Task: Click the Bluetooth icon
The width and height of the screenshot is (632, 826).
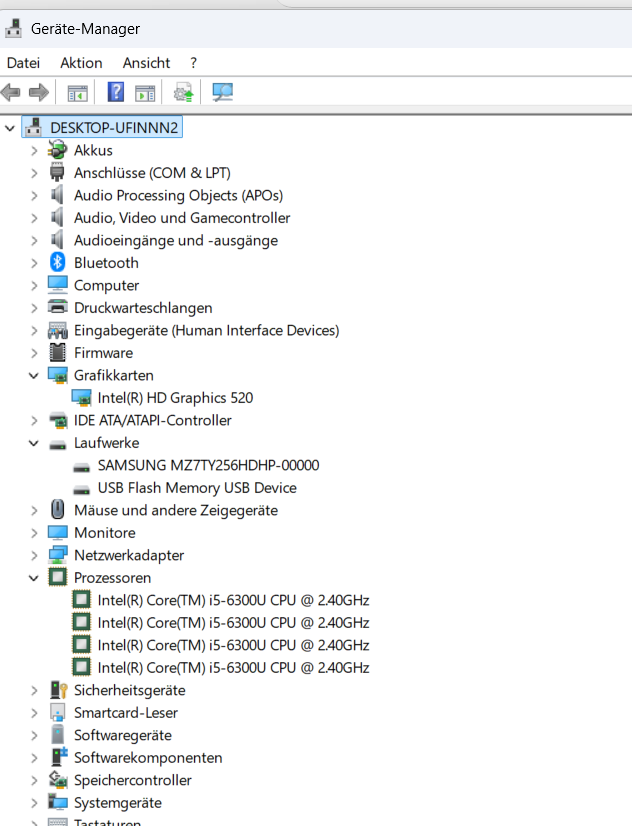Action: tap(57, 262)
